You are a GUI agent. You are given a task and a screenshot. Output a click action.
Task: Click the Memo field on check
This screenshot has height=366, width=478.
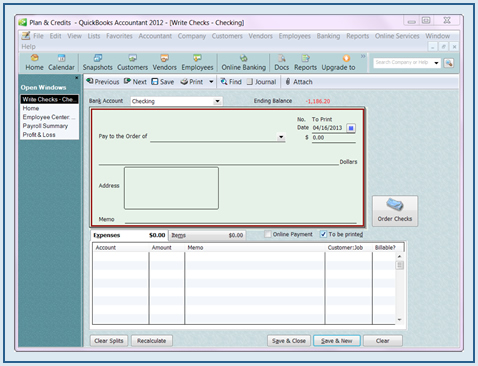click(241, 219)
